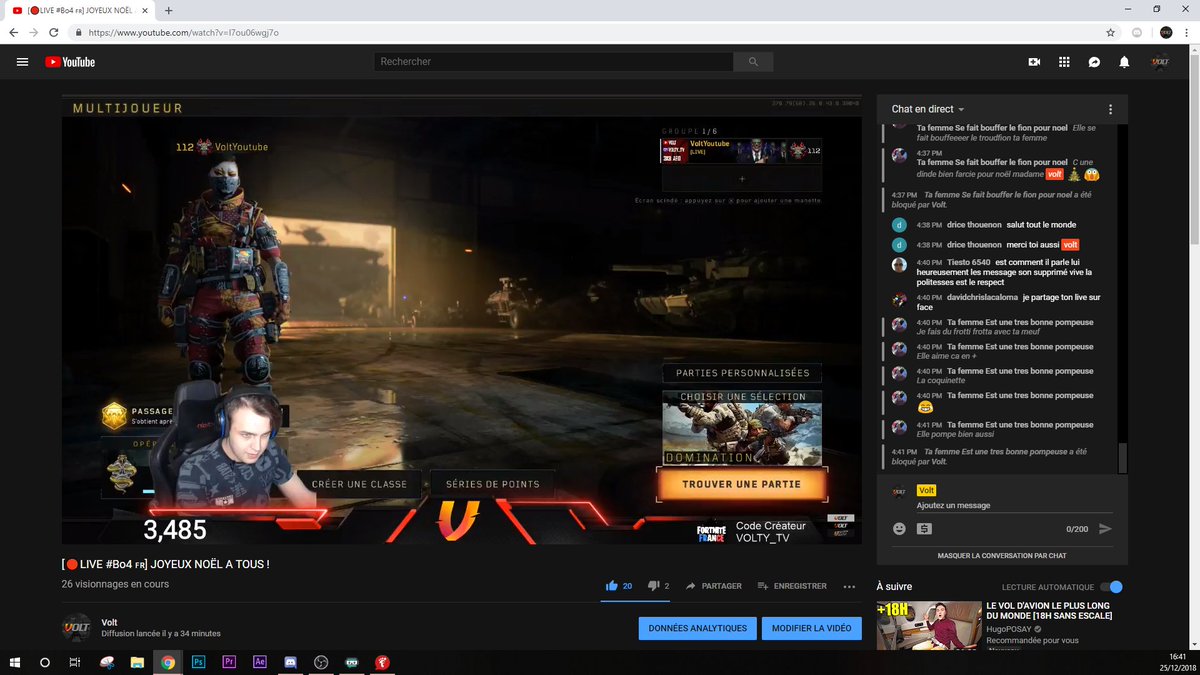Open the notifications bell
Screen dimensions: 1200x675
coord(1124,62)
